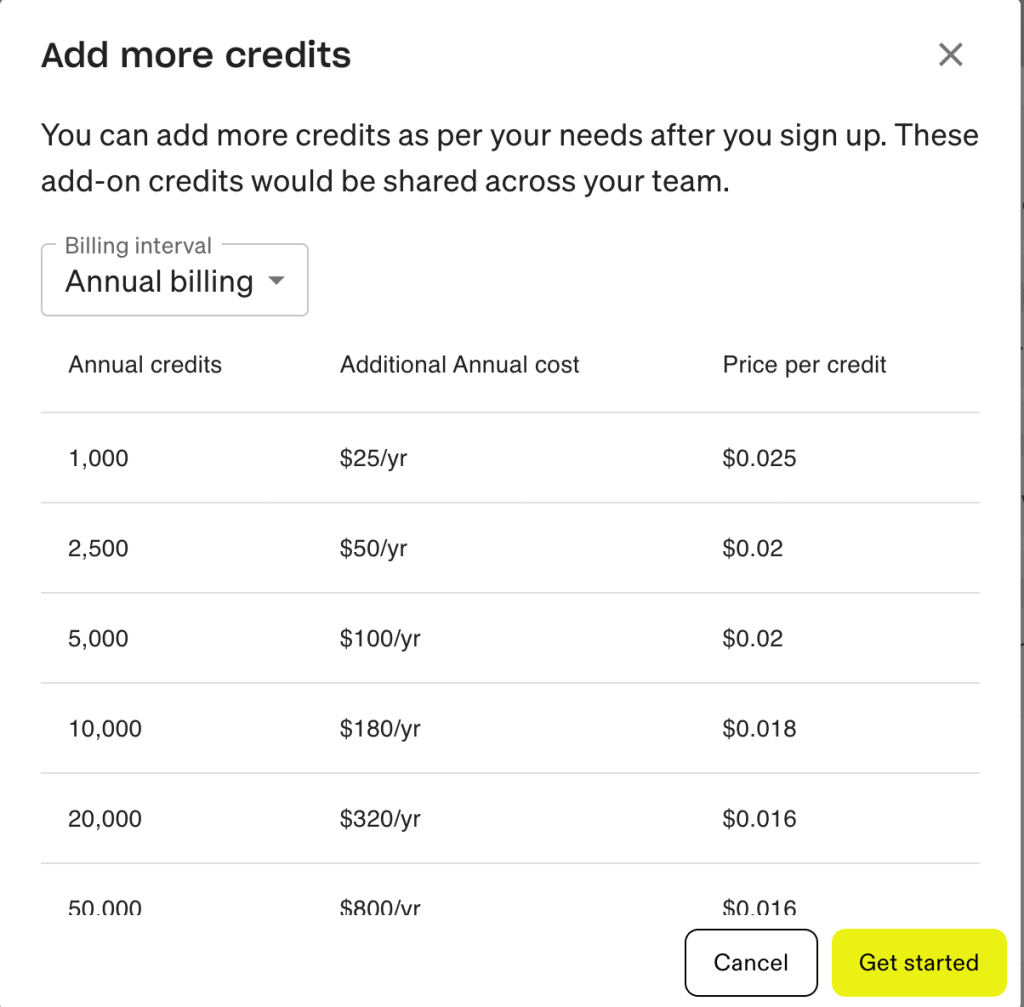
Task: Click the Get started button
Action: pos(917,962)
